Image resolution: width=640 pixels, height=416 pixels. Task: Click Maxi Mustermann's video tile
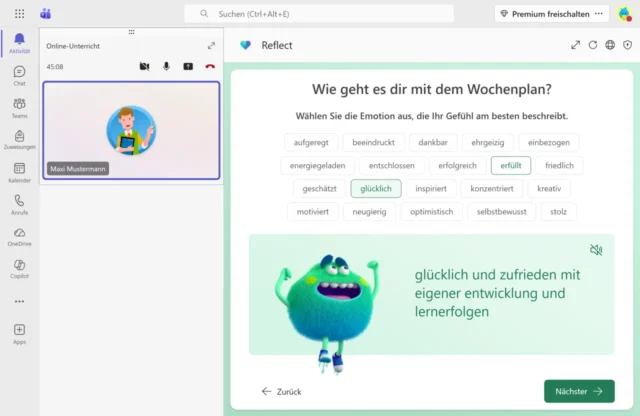tap(131, 130)
